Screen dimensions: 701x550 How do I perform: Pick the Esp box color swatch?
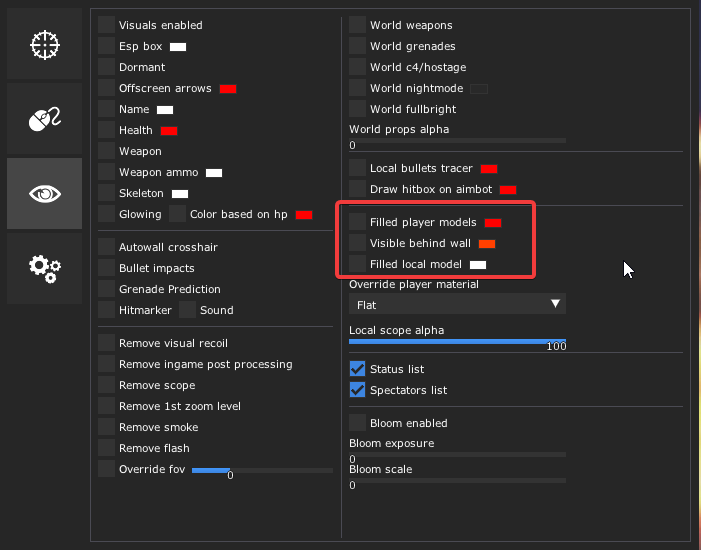coord(178,47)
